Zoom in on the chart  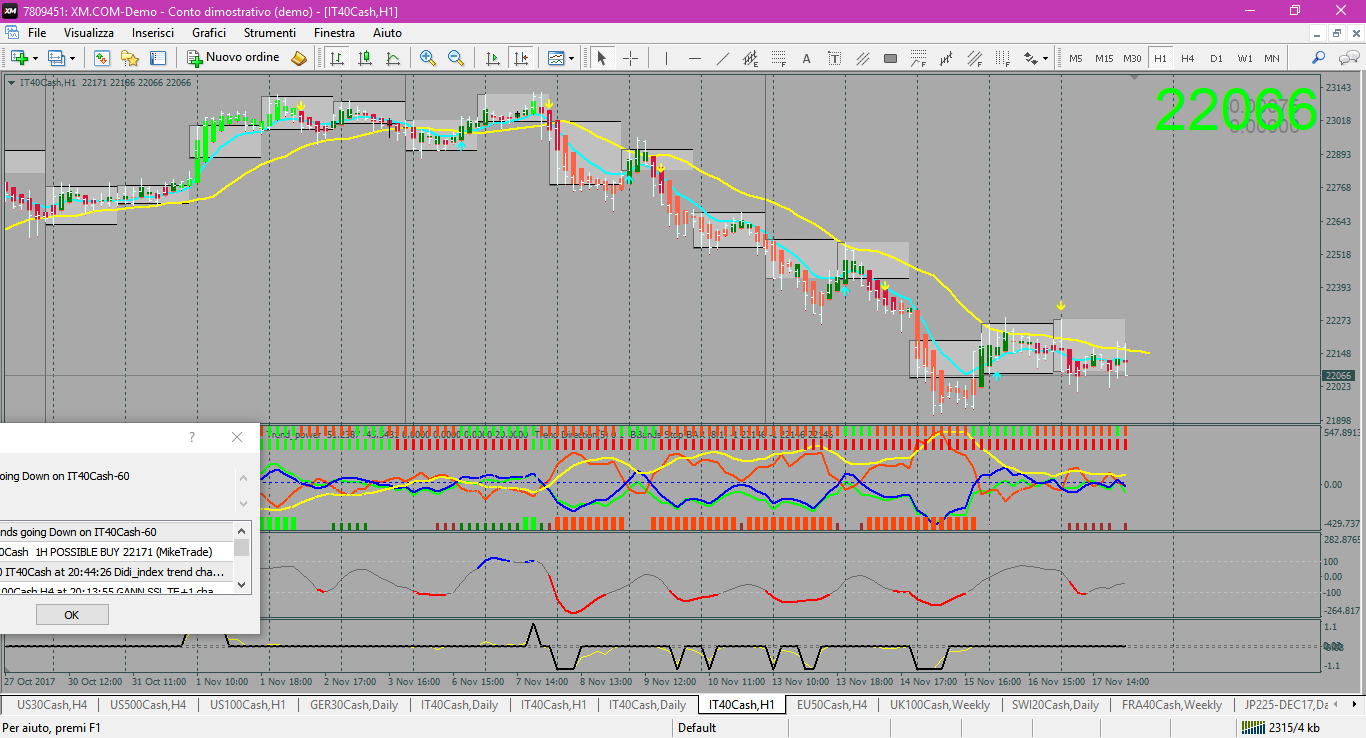tap(428, 58)
